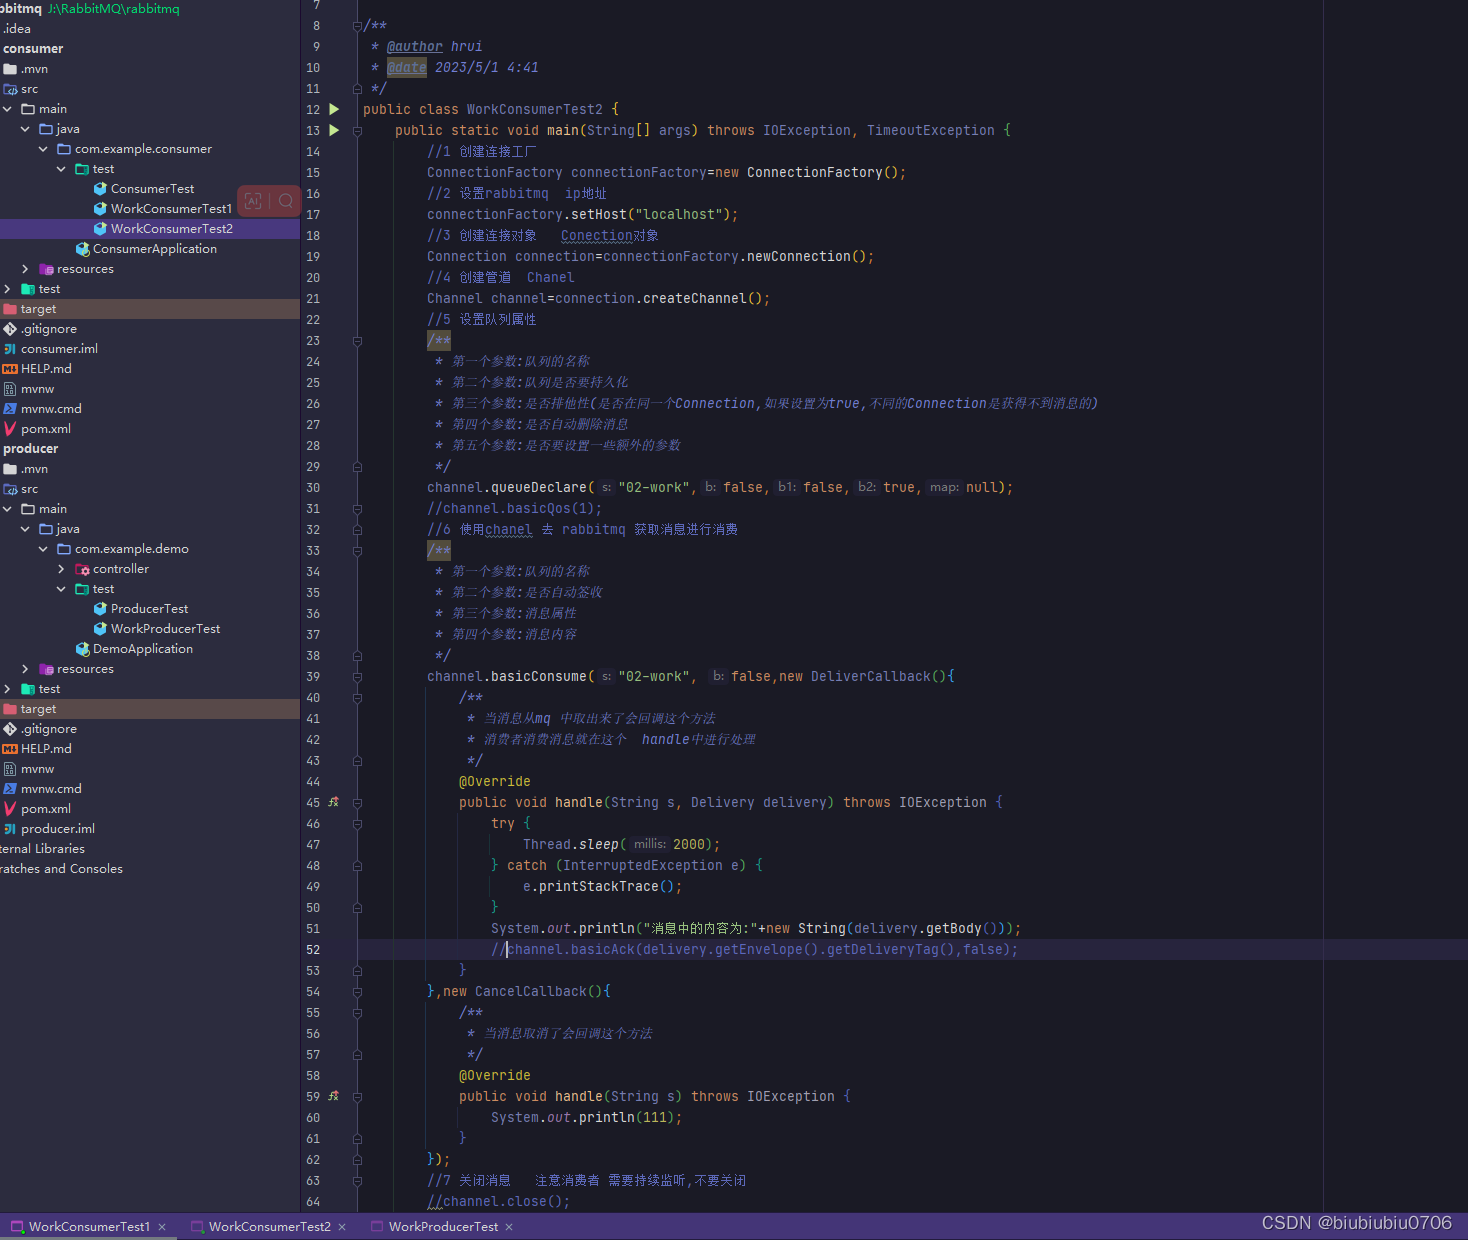
Task: Click the override indicator icon at line 59
Action: [334, 1096]
